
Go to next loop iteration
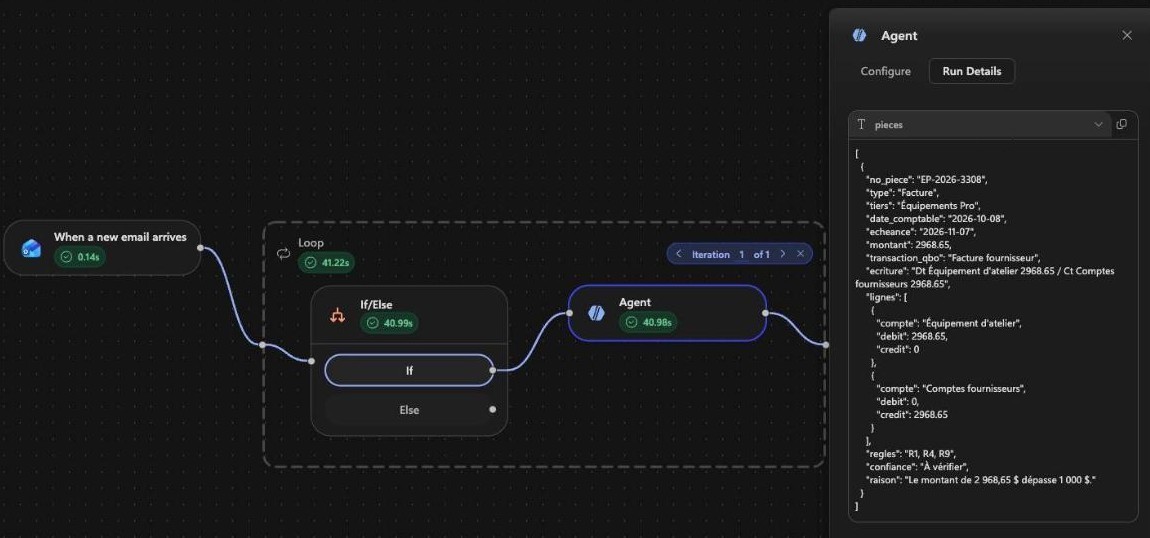click(x=783, y=254)
